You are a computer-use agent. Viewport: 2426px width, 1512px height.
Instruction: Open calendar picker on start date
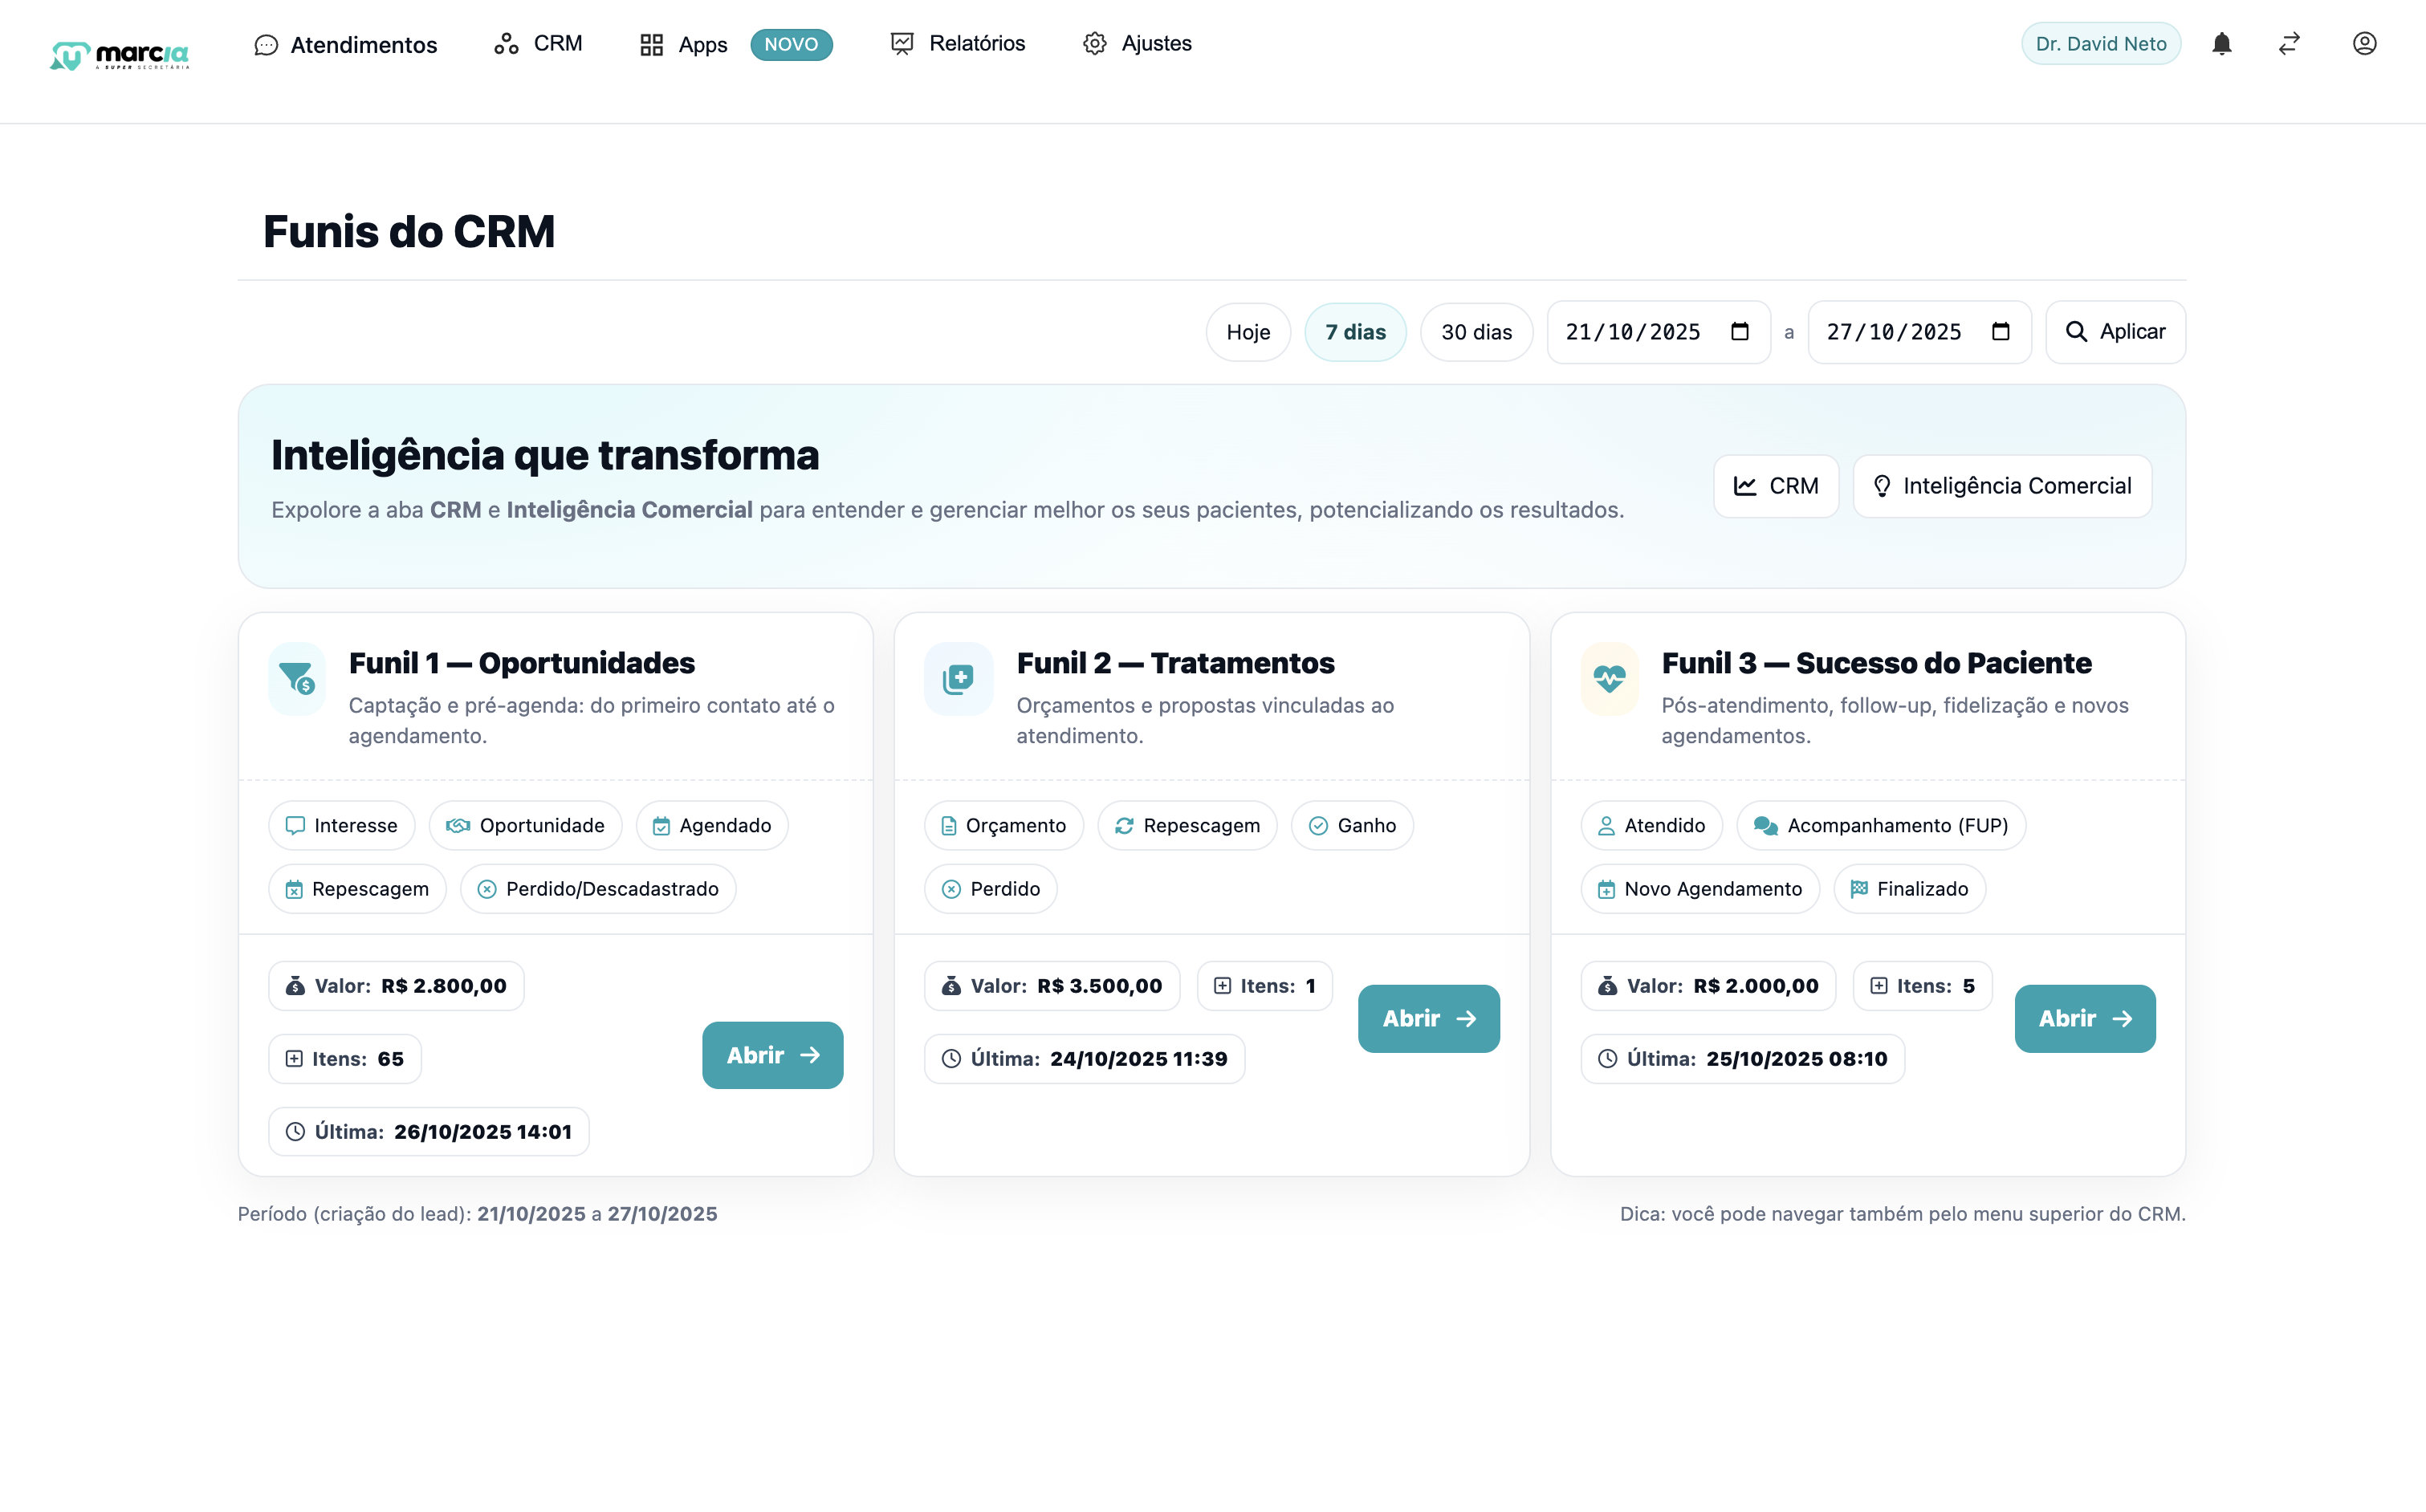coord(1740,332)
